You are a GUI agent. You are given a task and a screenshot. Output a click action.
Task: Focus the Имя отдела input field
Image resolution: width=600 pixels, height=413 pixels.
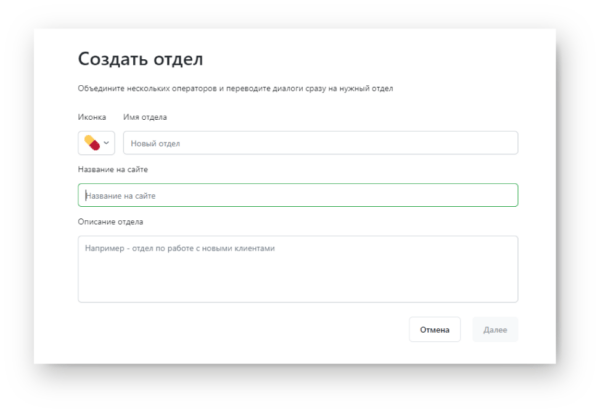pos(321,143)
